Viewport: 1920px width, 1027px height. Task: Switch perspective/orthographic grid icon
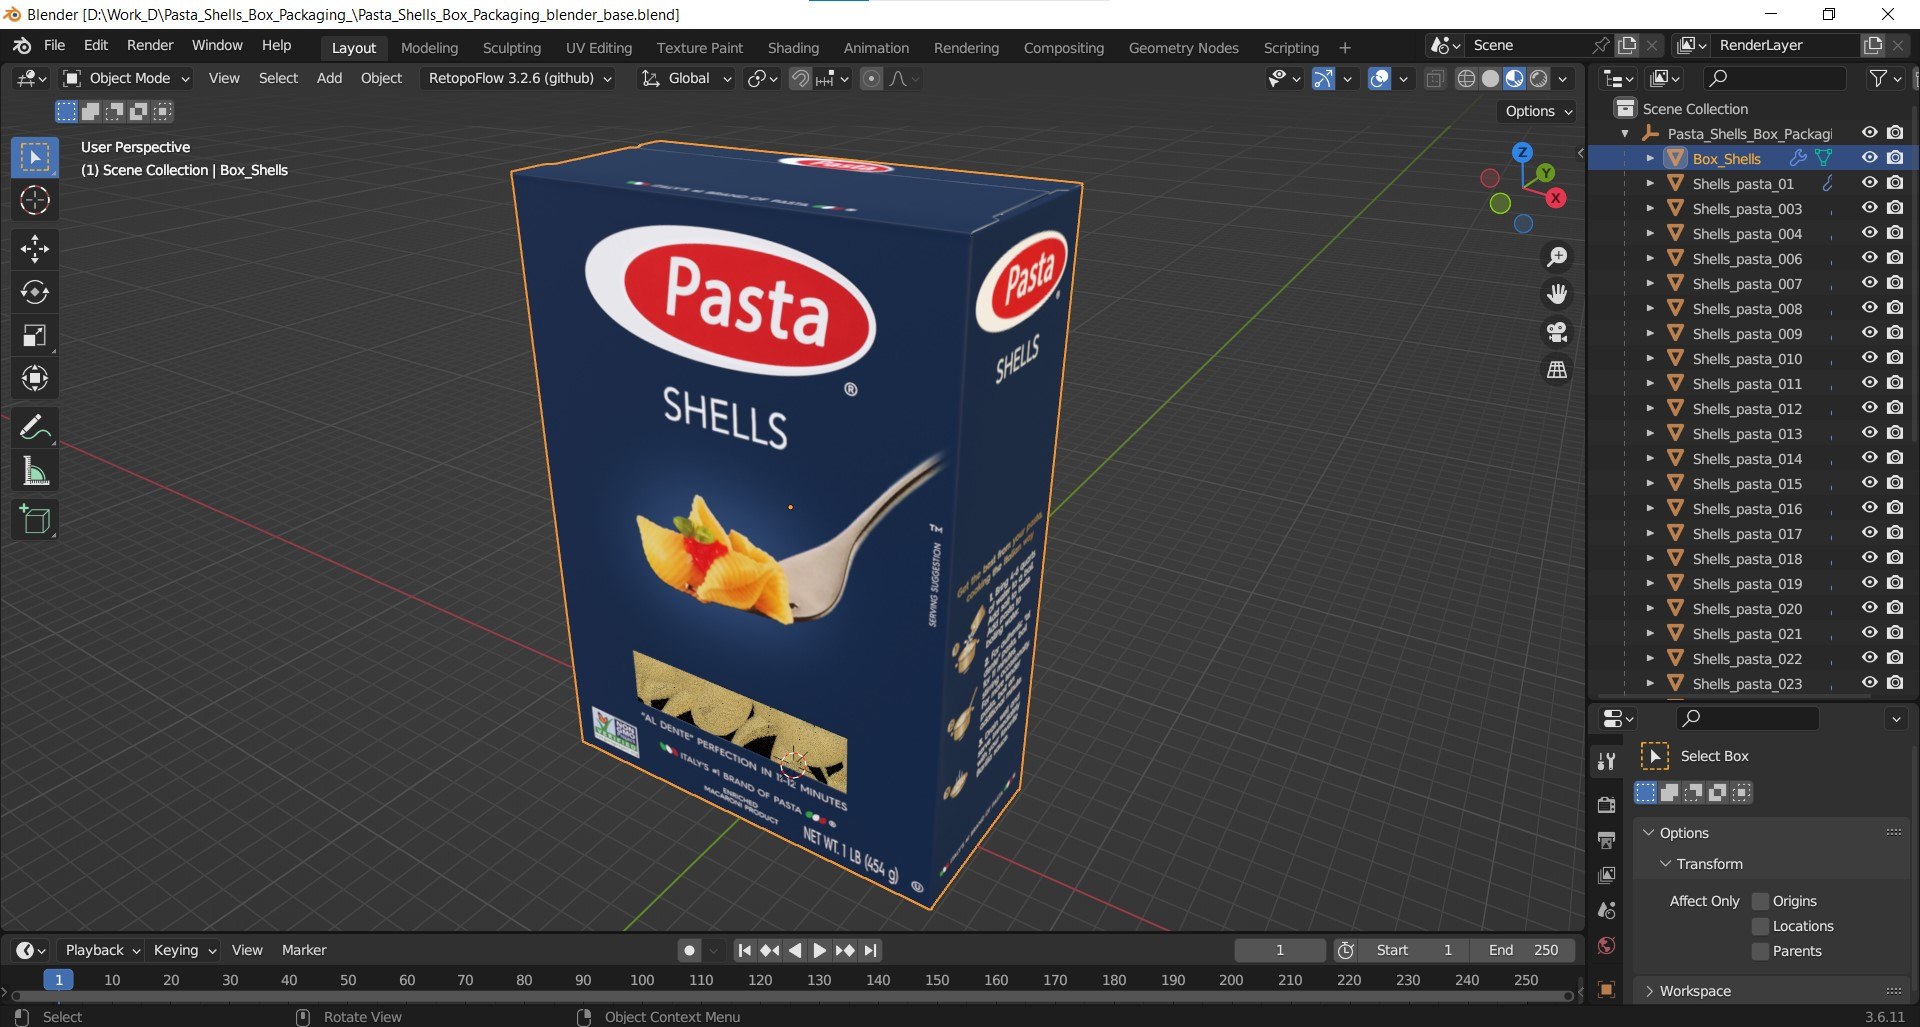coord(1557,370)
